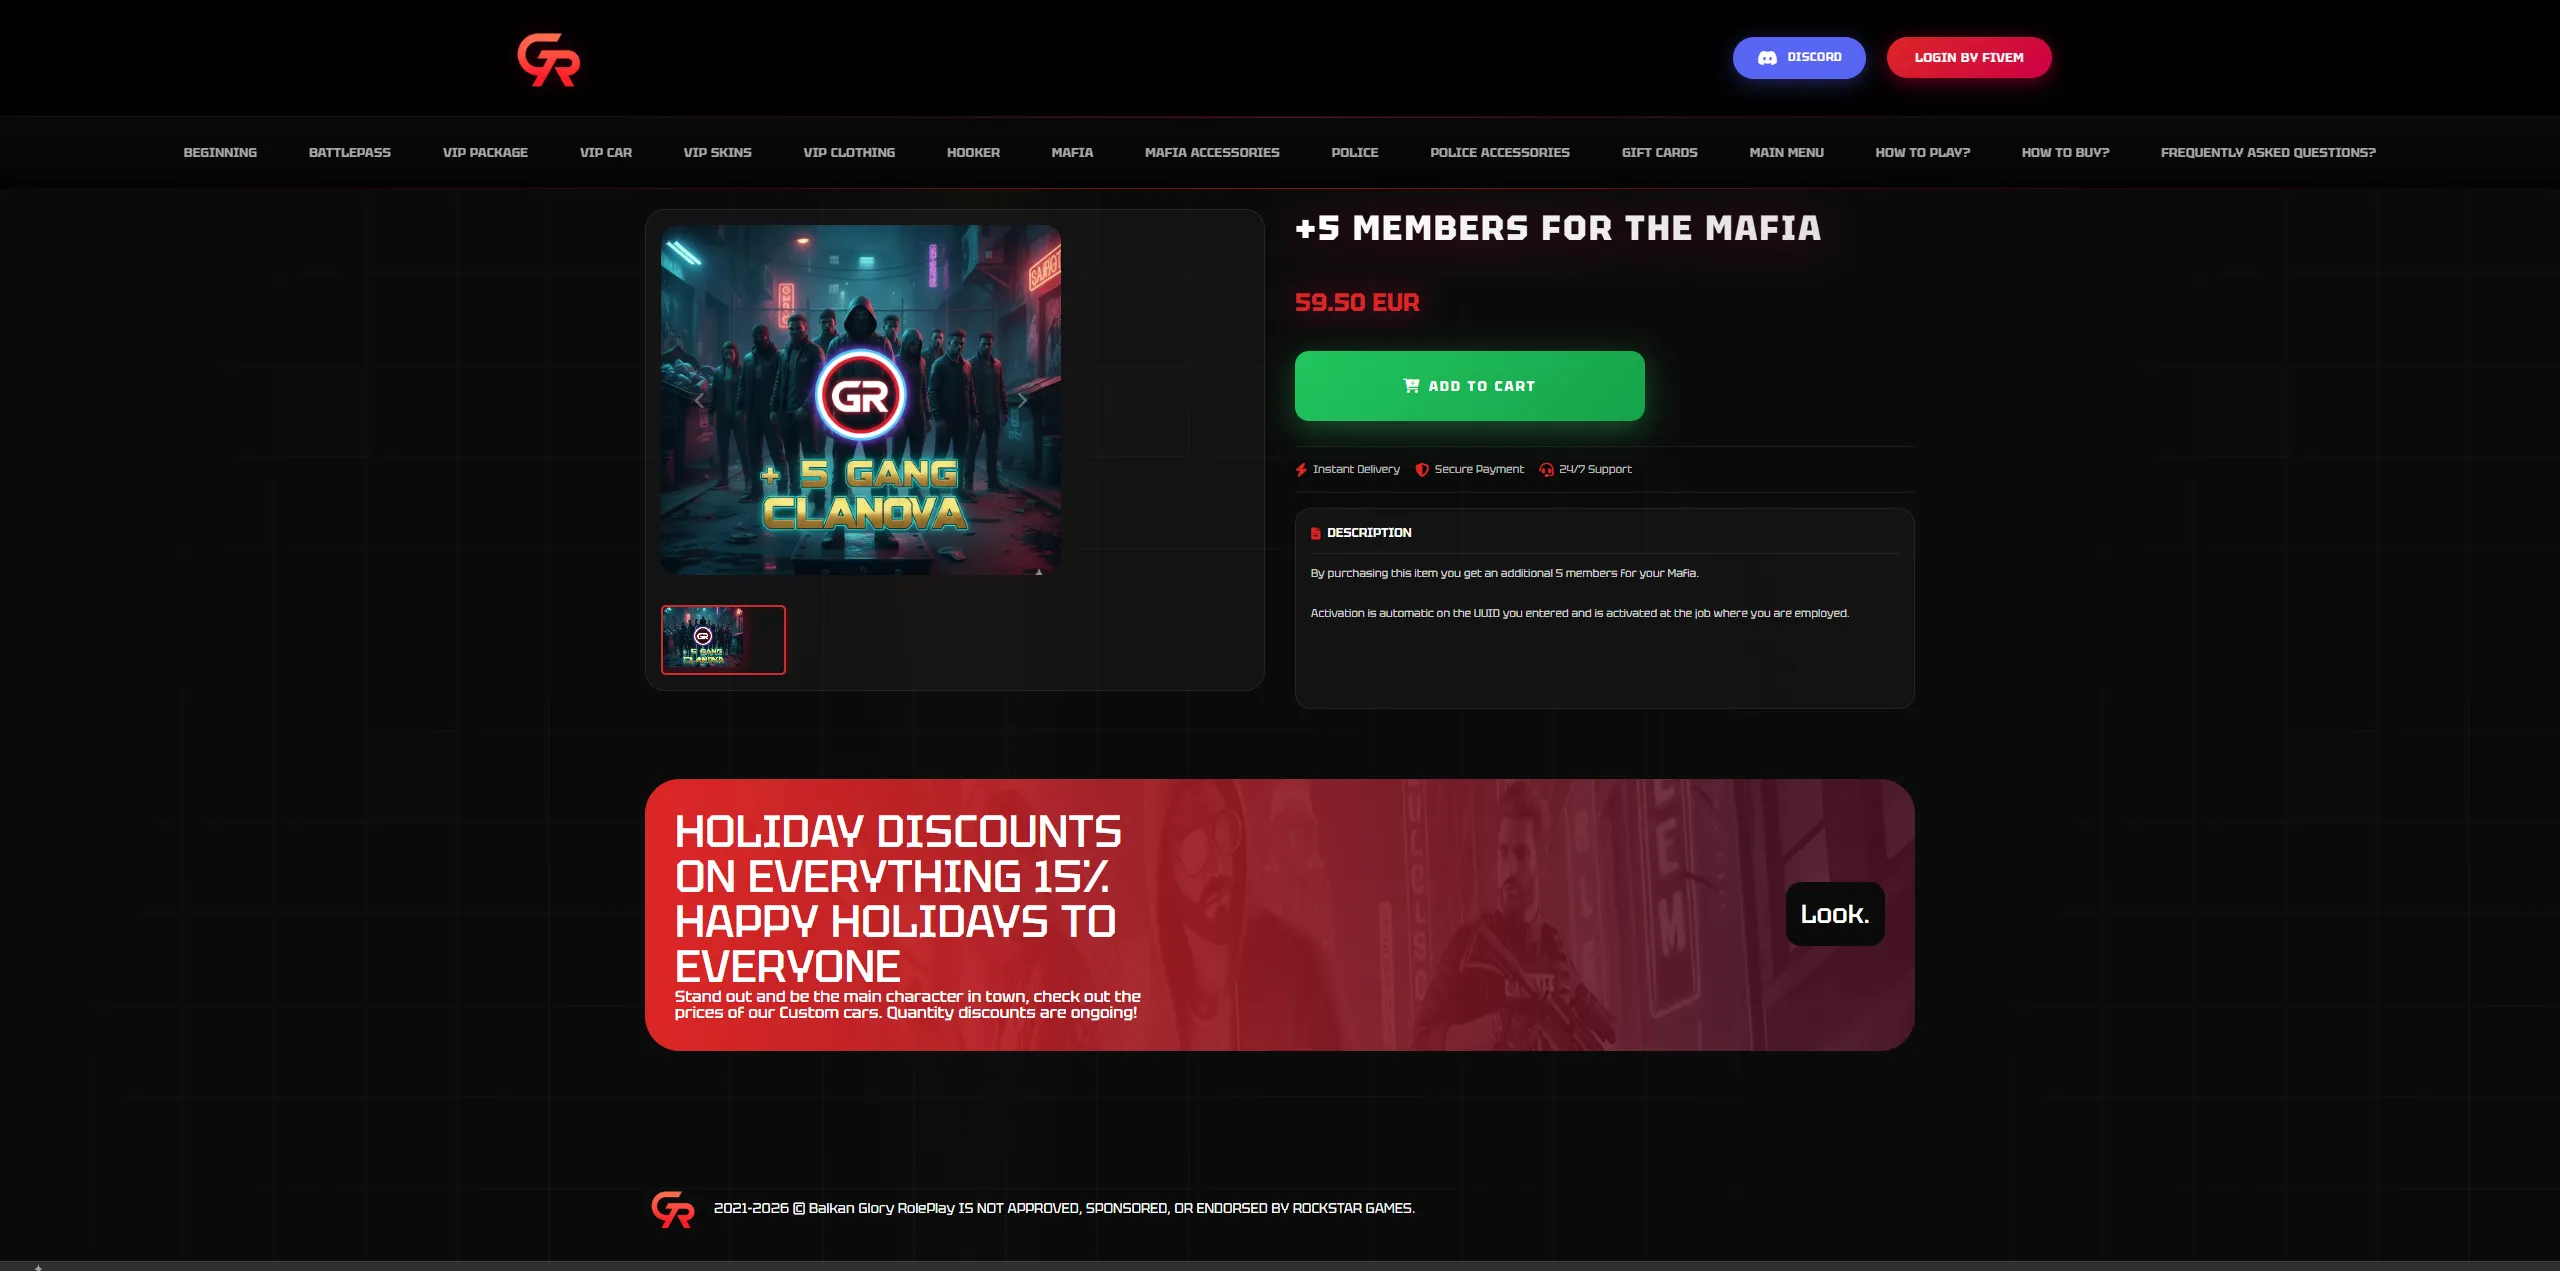Open the Mafia Accessories section
Image resolution: width=2560 pixels, height=1271 pixels.
pos(1212,153)
